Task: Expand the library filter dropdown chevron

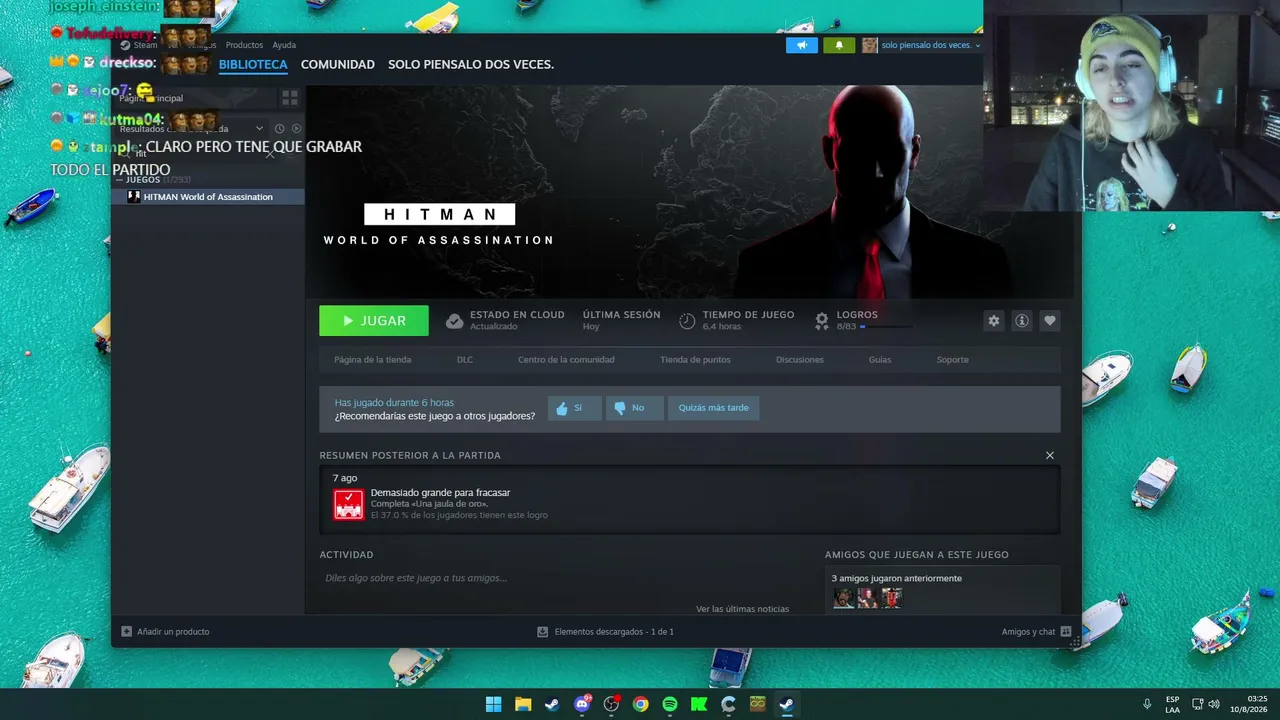Action: [x=259, y=128]
